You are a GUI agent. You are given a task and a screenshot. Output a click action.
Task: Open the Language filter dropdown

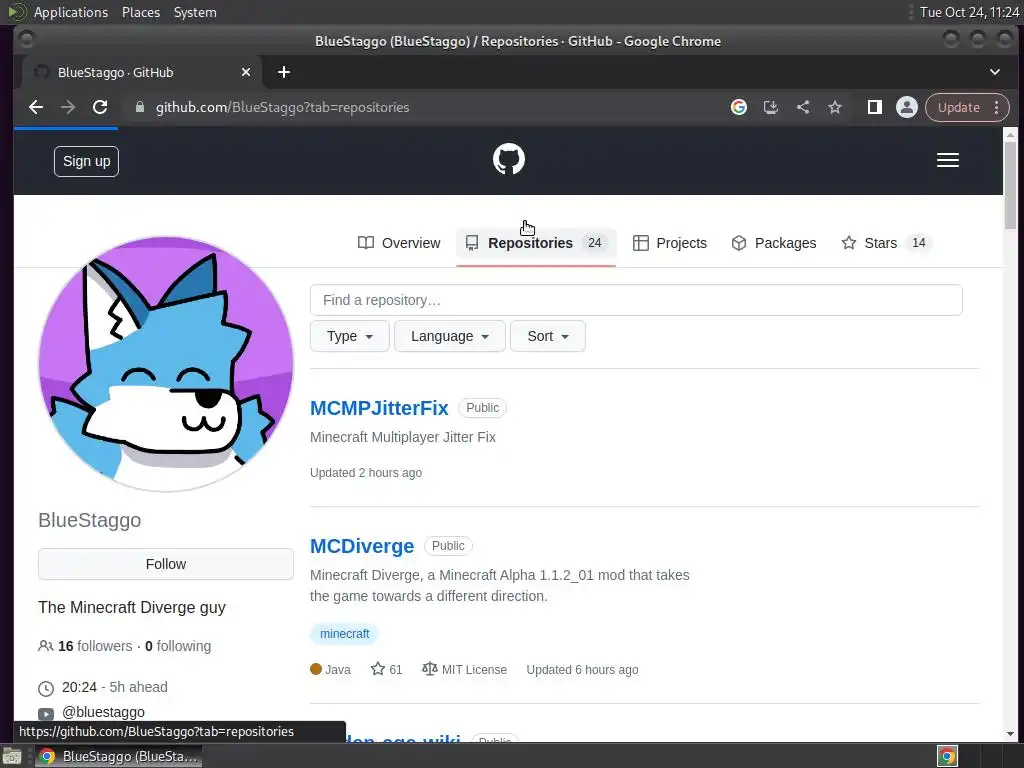pyautogui.click(x=450, y=336)
